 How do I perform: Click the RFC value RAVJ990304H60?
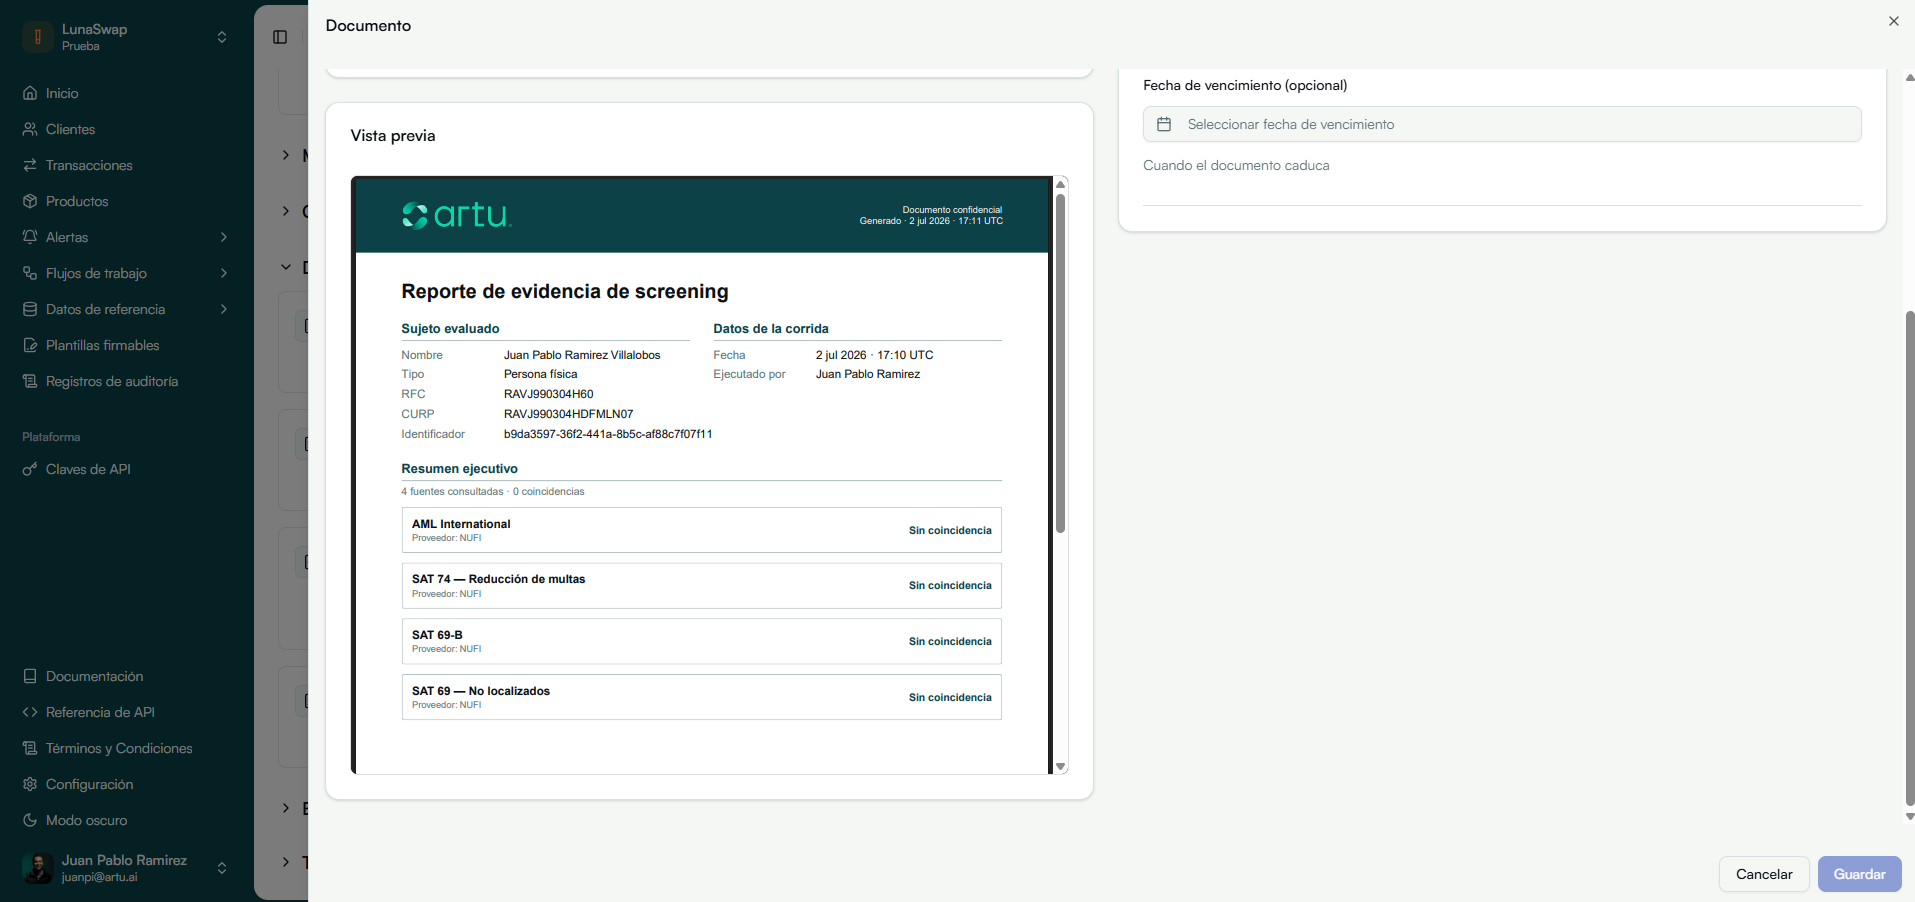click(548, 394)
